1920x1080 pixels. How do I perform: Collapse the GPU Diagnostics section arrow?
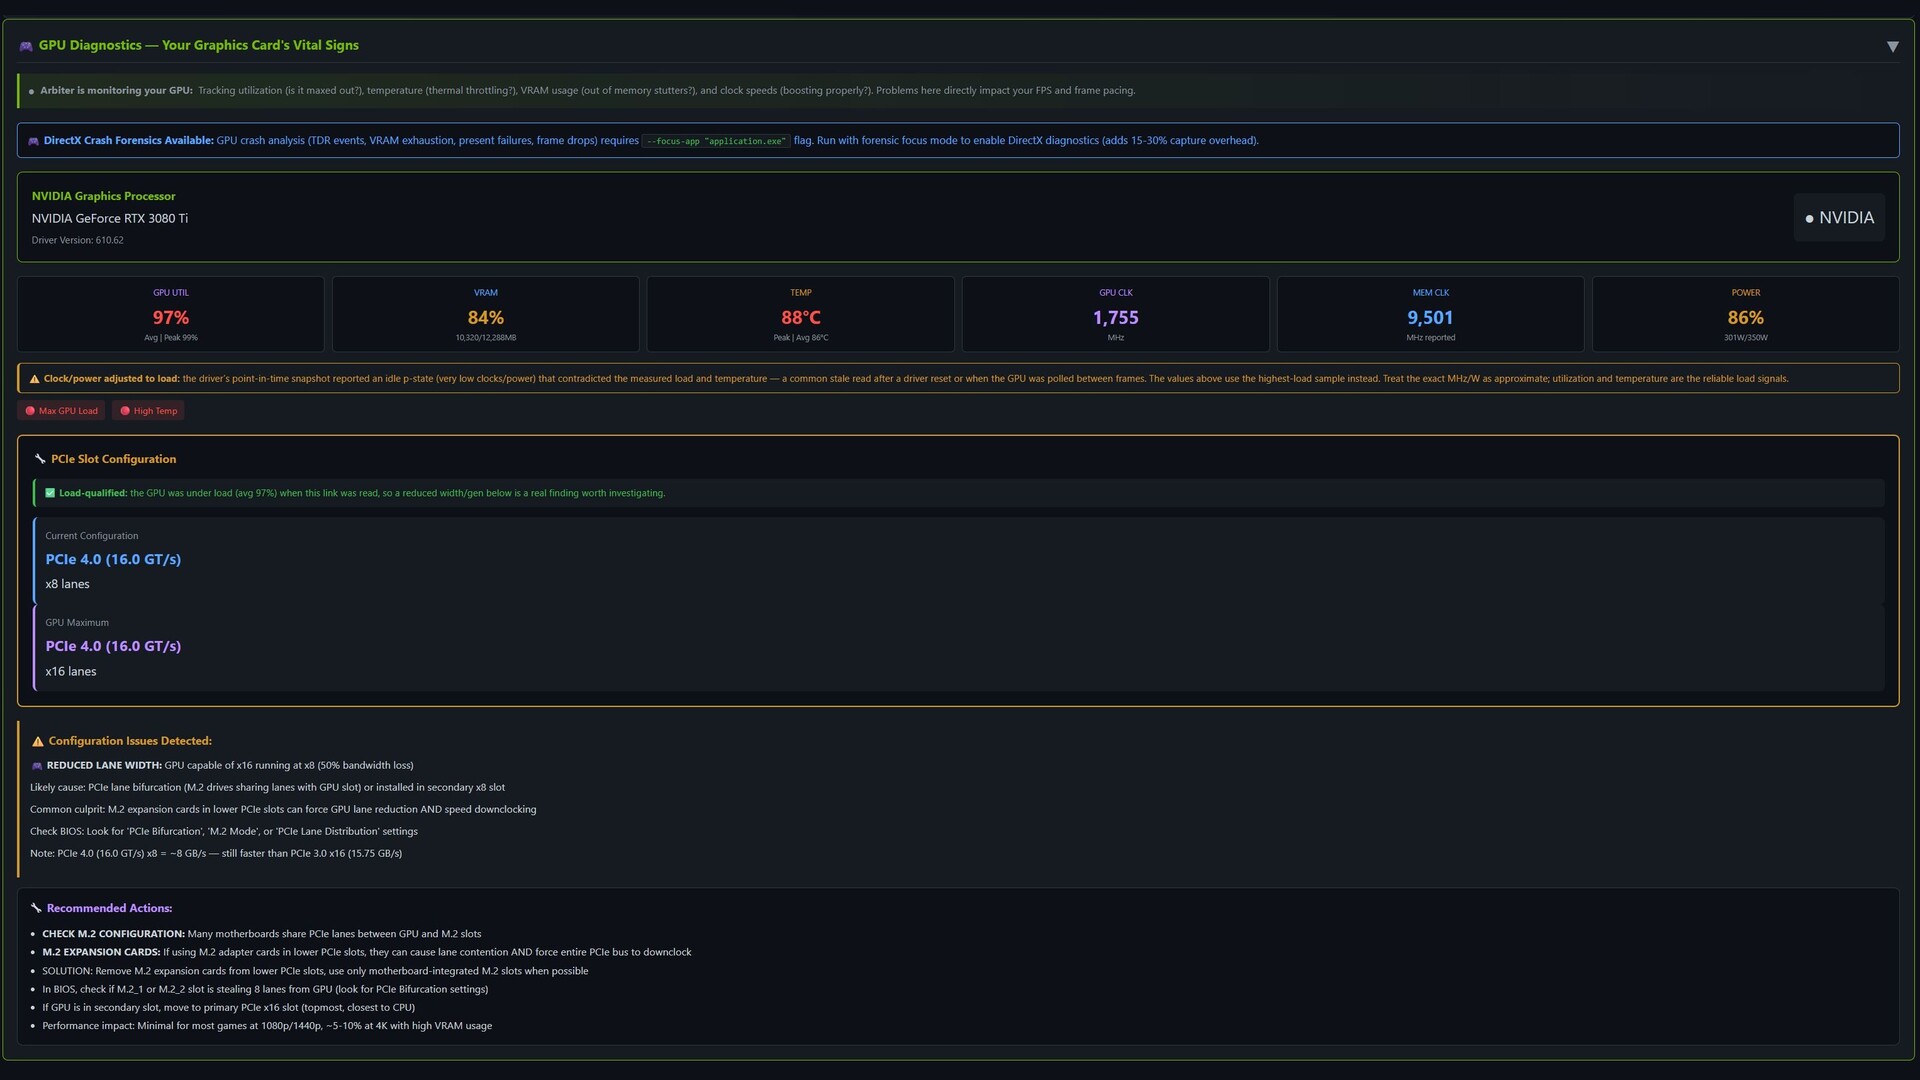pyautogui.click(x=1892, y=47)
